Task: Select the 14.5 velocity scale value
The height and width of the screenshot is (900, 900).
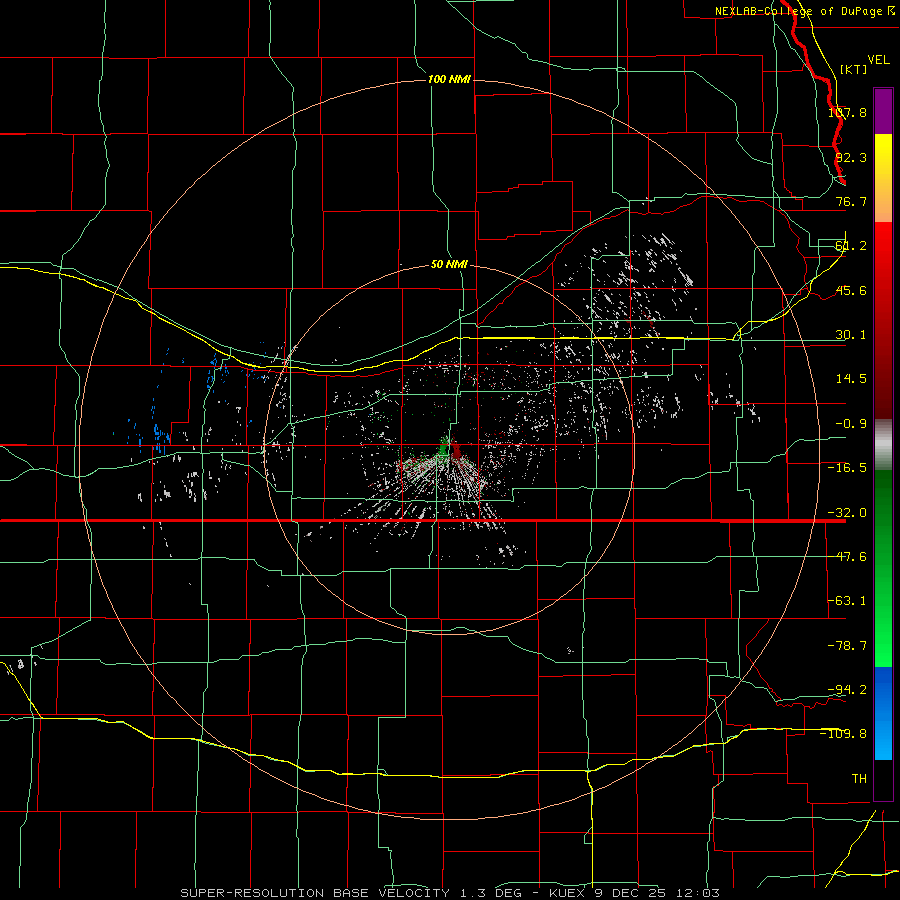Action: click(851, 379)
